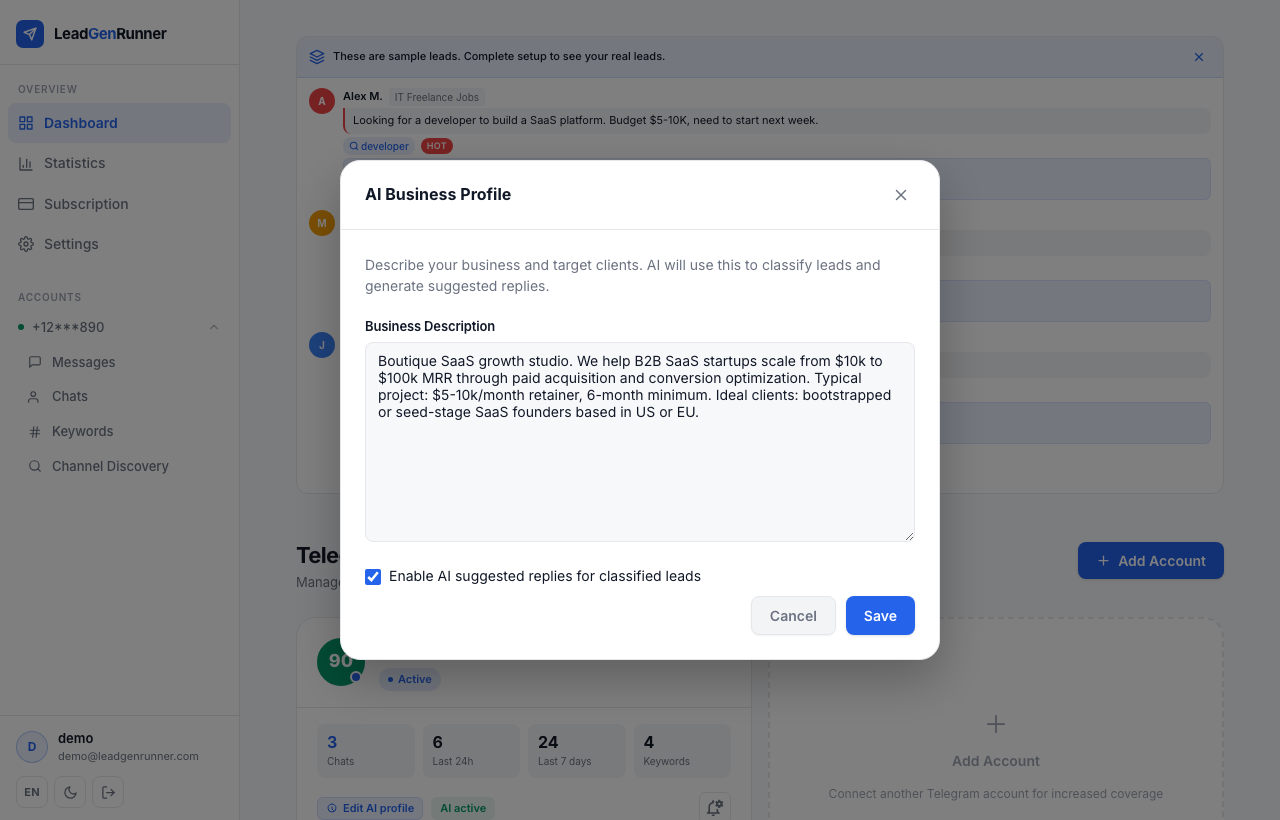Uncheck Enable AI suggested replies checkbox
1280x820 pixels.
point(373,577)
